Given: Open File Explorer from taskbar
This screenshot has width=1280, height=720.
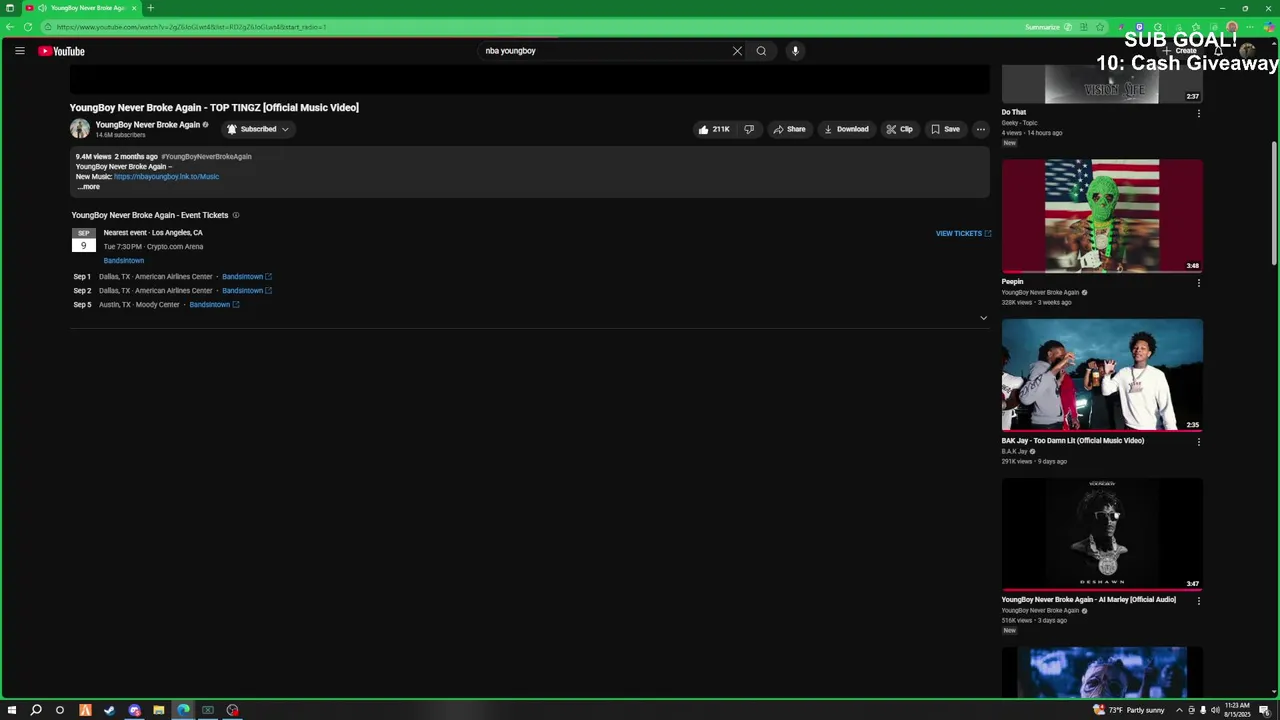Looking at the screenshot, I should 158,710.
